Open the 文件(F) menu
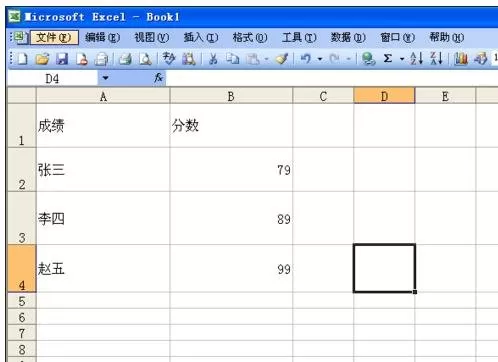This screenshot has height=362, width=498. 54,37
